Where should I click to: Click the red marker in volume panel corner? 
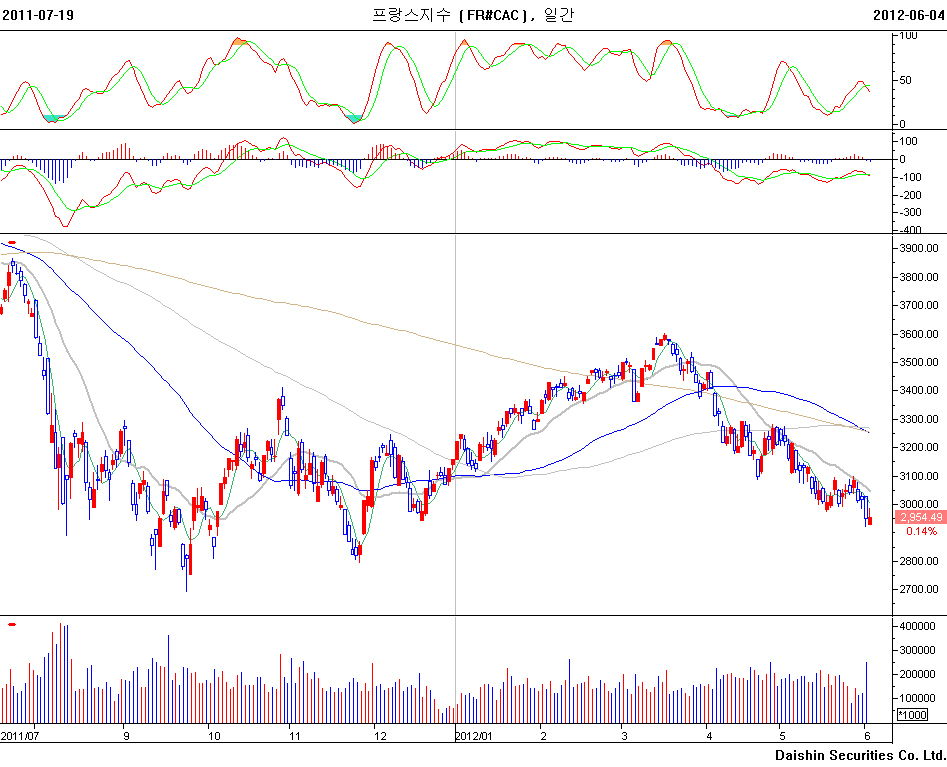pyautogui.click(x=11, y=624)
